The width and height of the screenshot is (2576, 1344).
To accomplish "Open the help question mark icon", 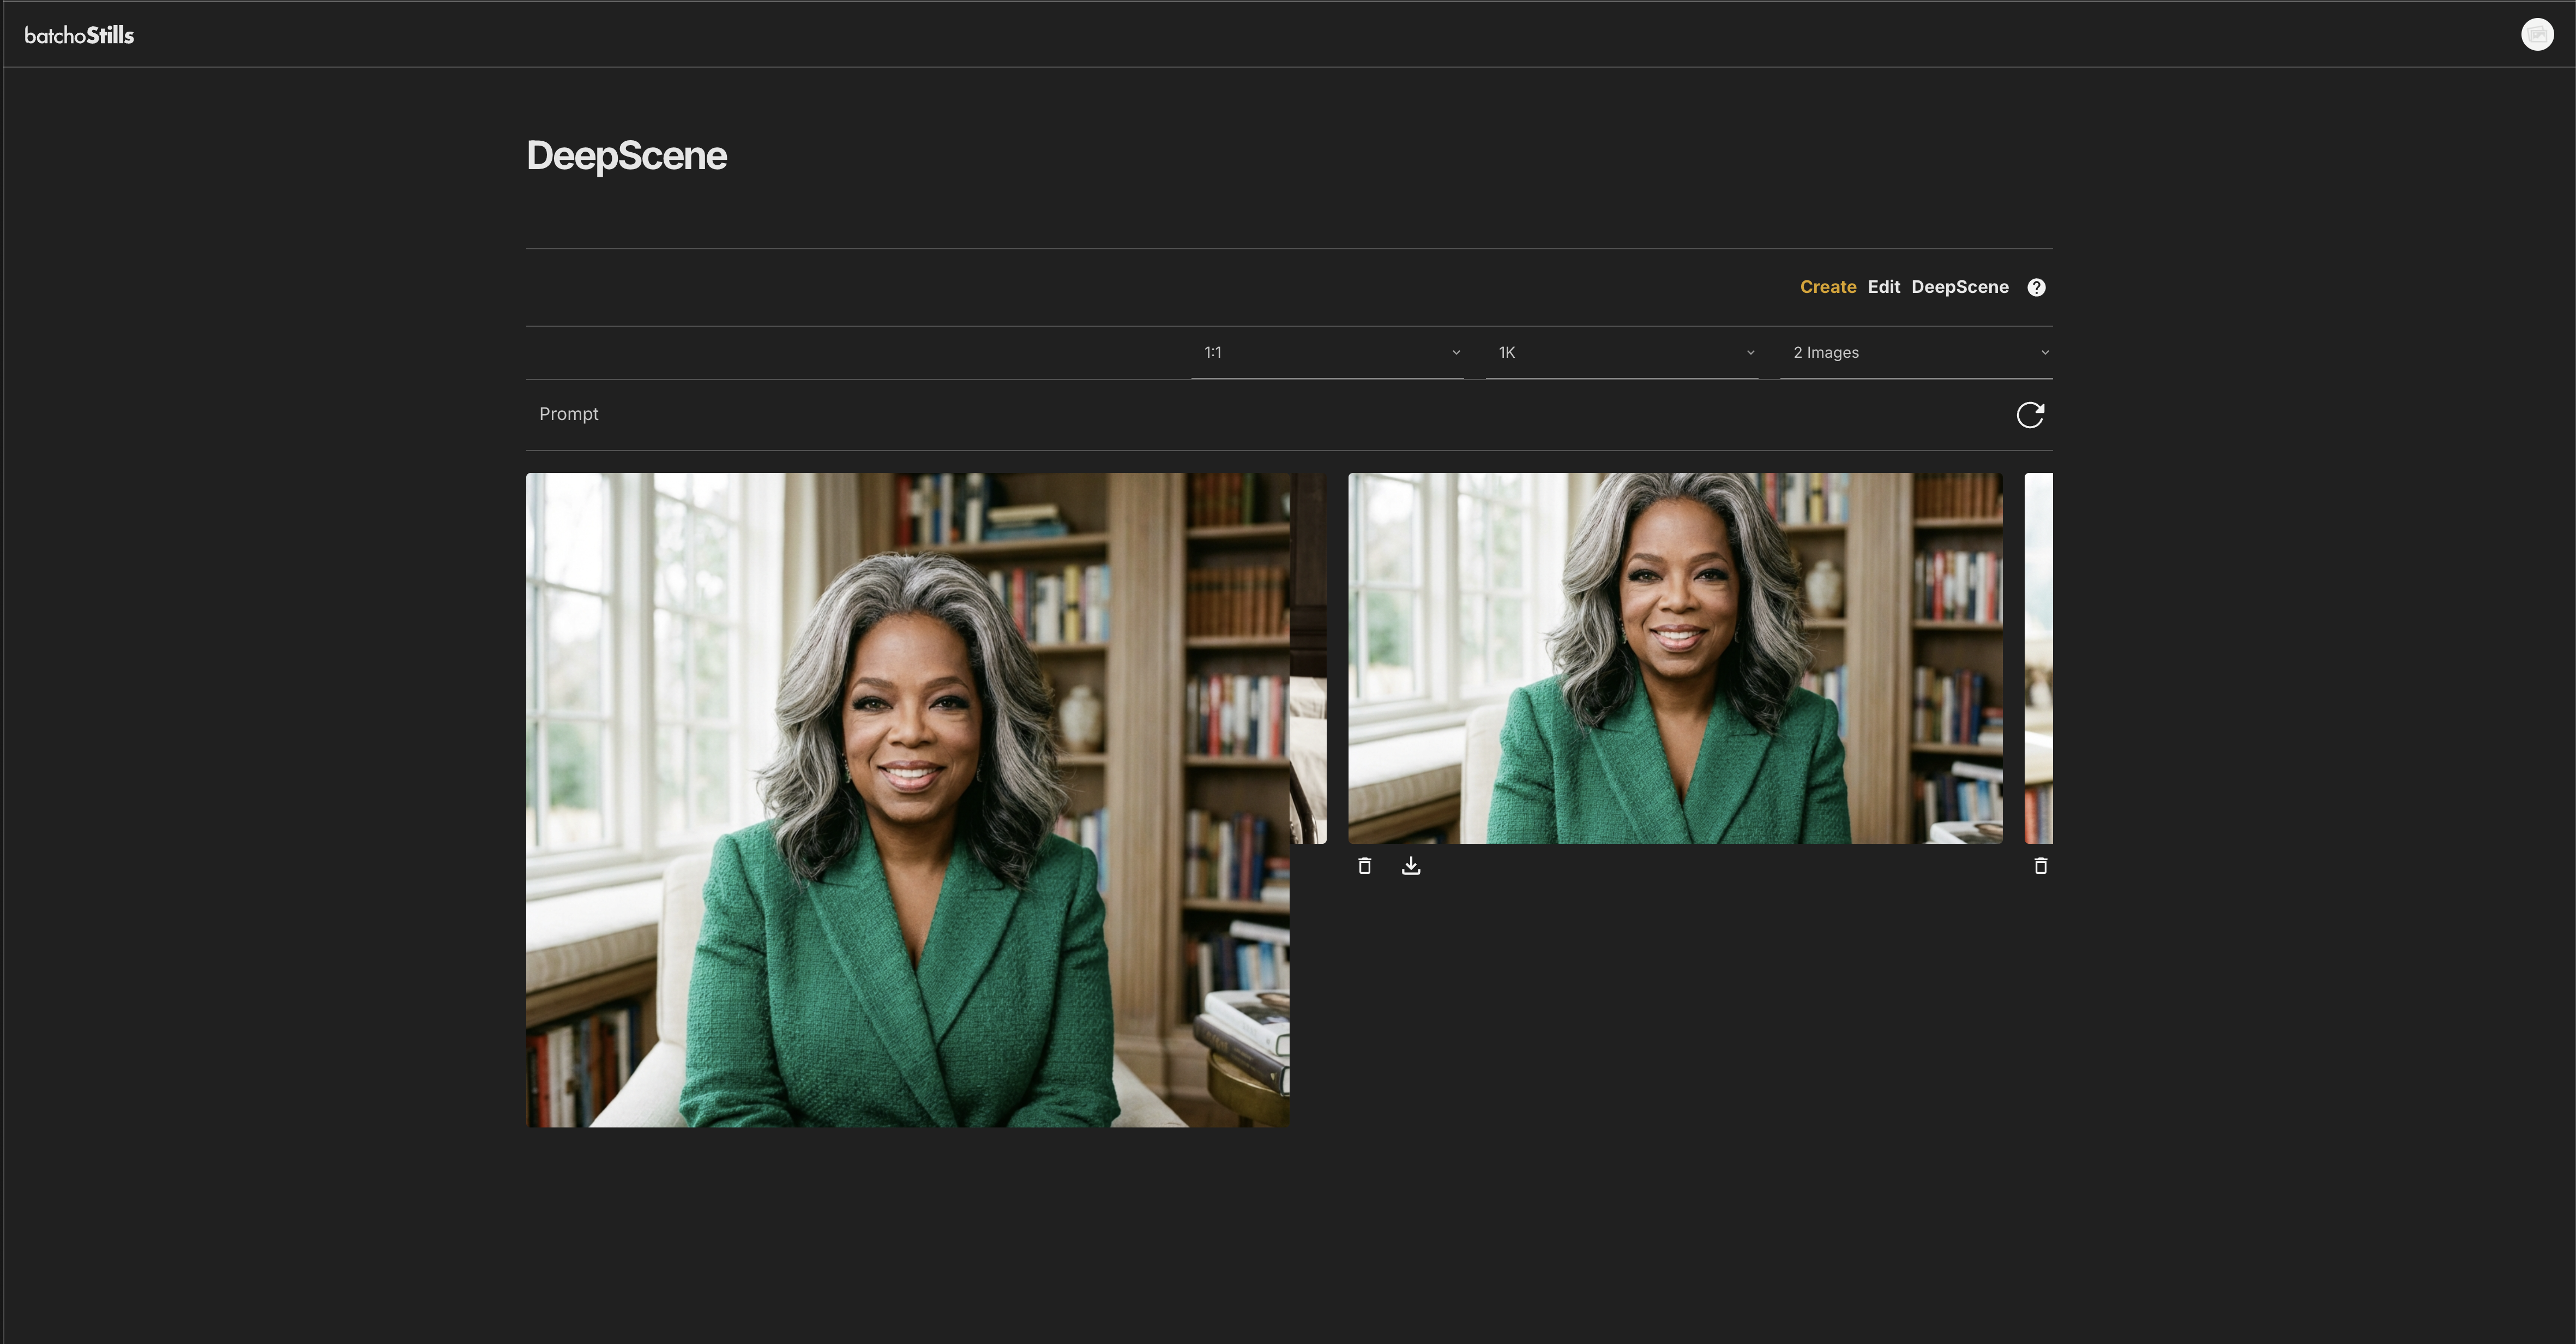I will pos(2036,288).
